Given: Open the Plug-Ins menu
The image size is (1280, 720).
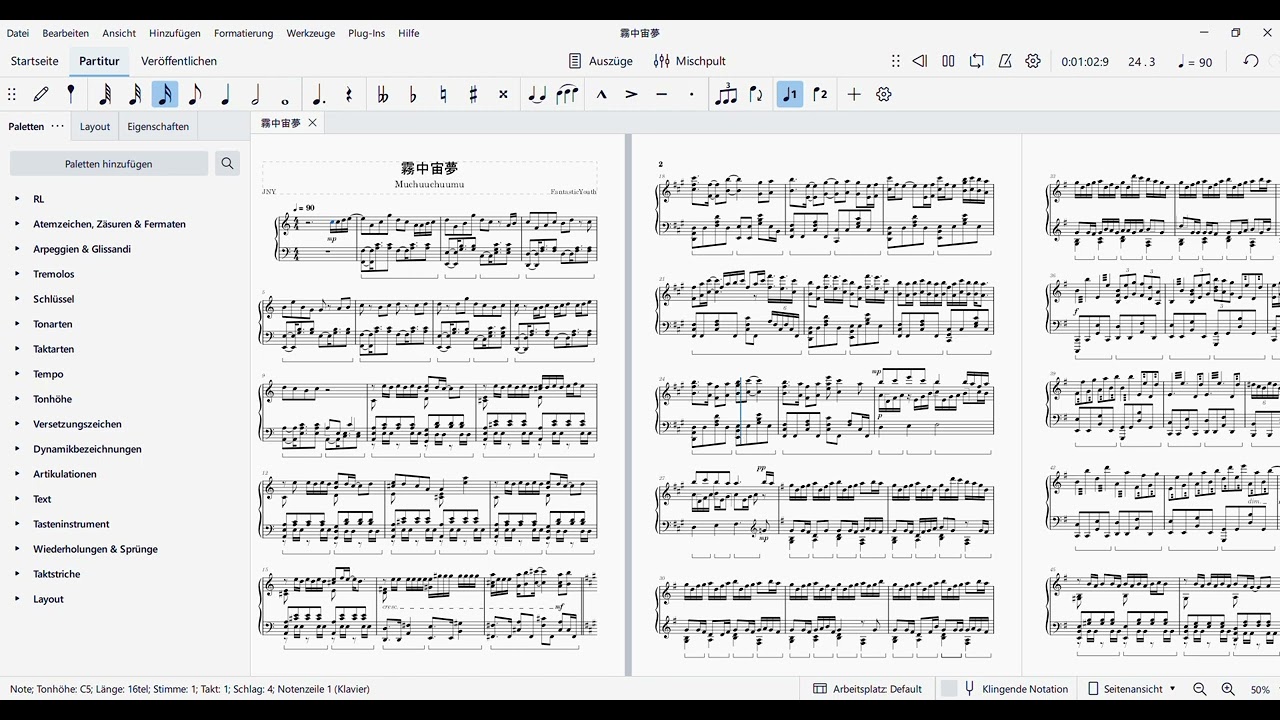Looking at the screenshot, I should coord(367,33).
